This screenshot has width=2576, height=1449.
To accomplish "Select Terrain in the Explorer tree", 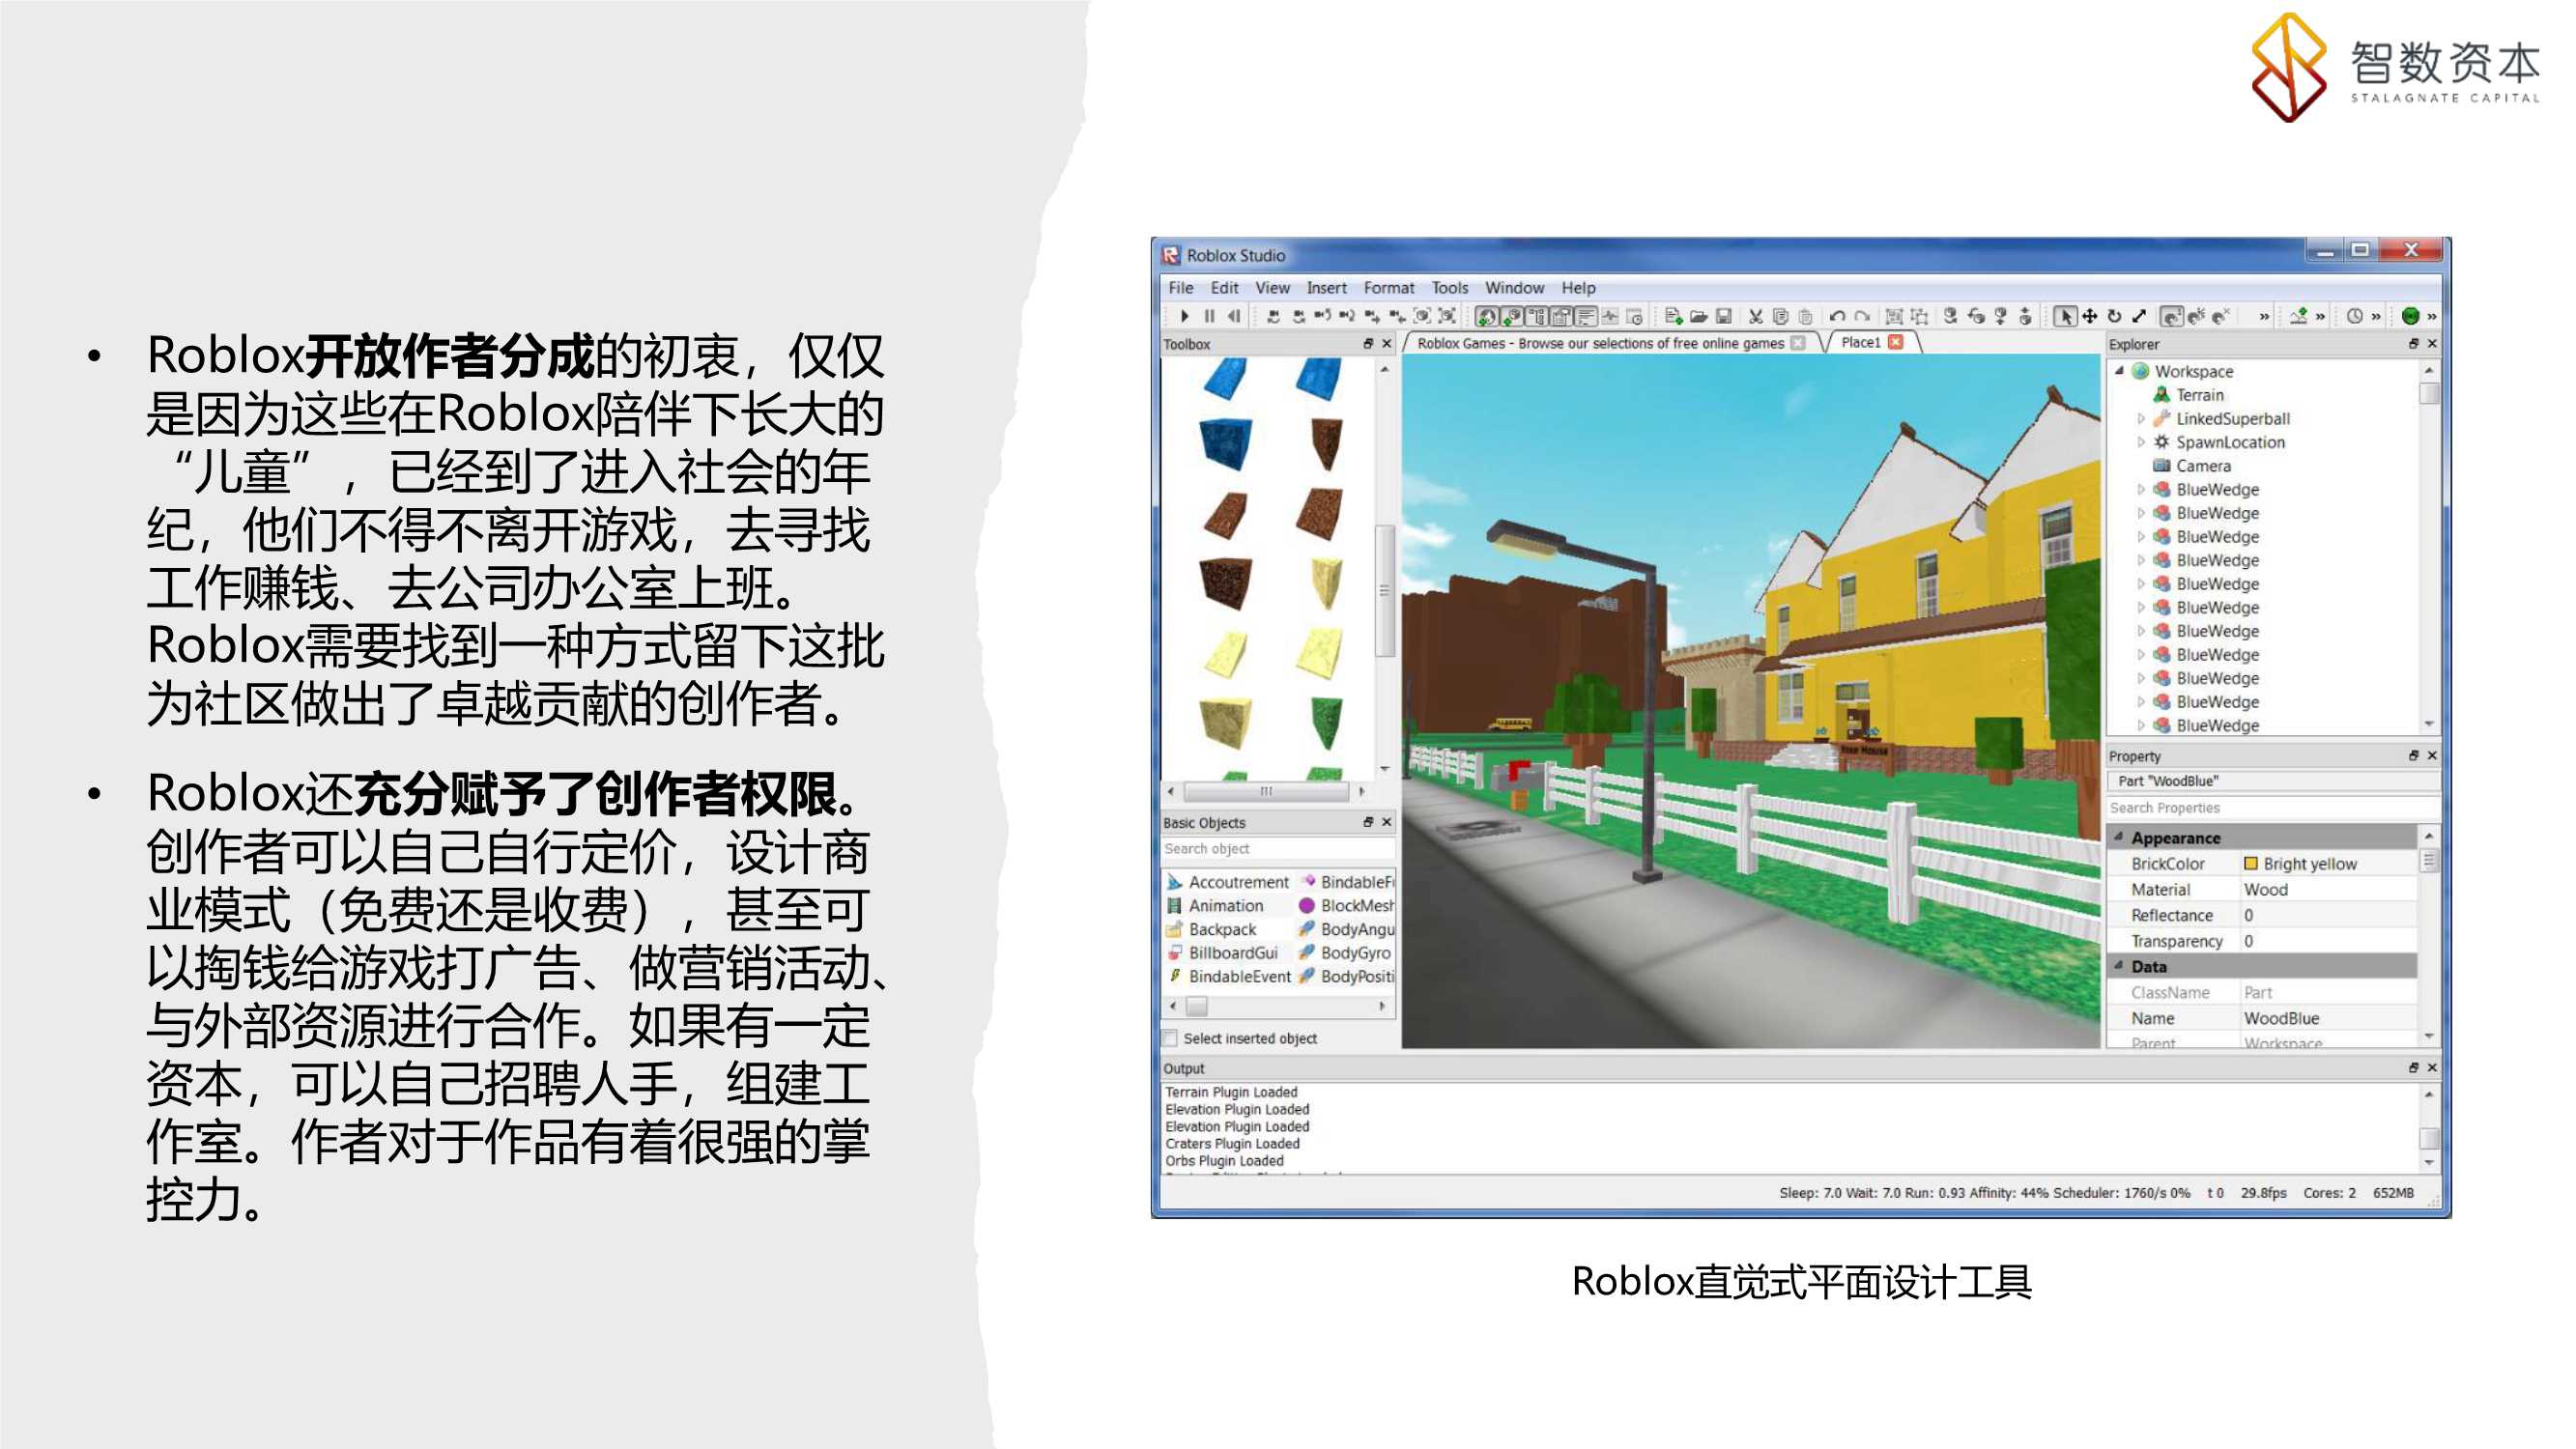I will 2200,395.
